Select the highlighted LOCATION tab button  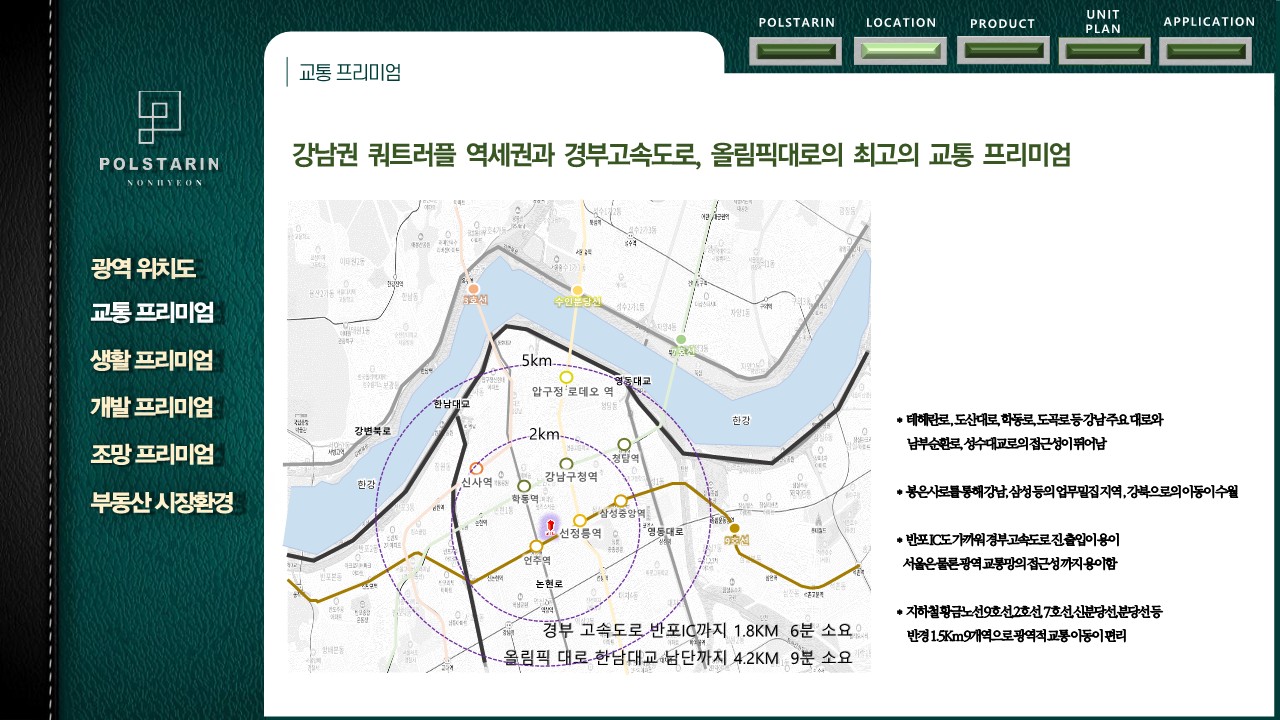click(900, 50)
